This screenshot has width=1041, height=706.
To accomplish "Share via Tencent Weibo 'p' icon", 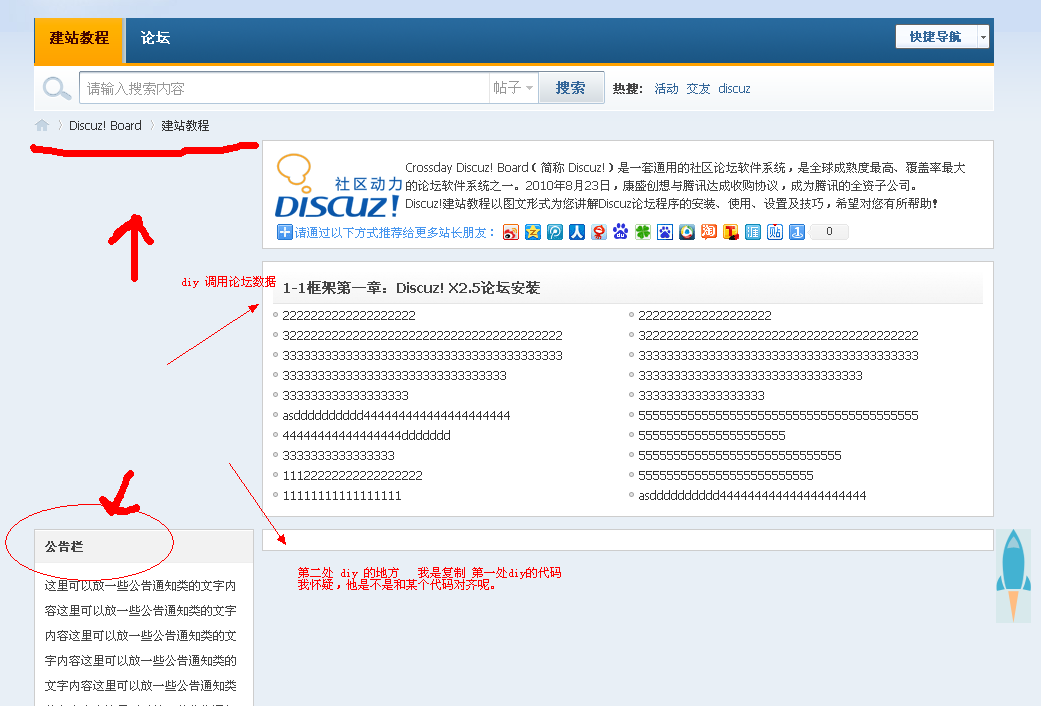I will pos(555,232).
